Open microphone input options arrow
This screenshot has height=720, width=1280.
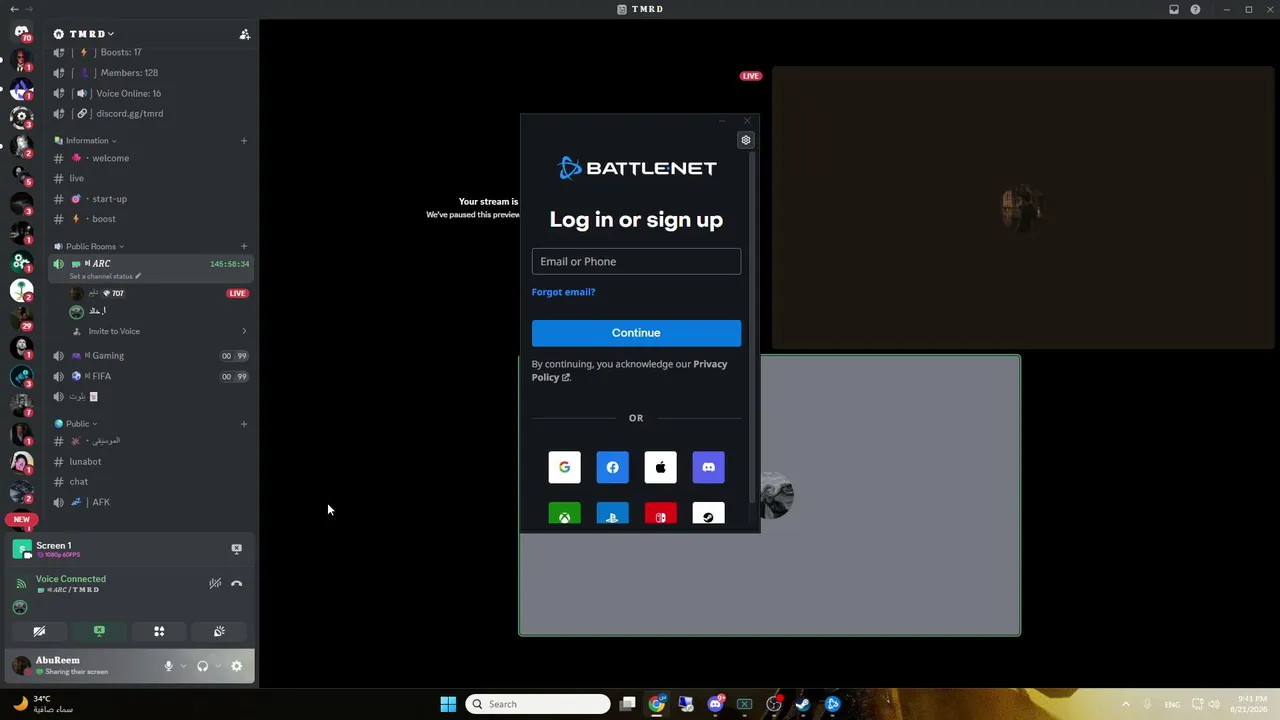pyautogui.click(x=183, y=666)
